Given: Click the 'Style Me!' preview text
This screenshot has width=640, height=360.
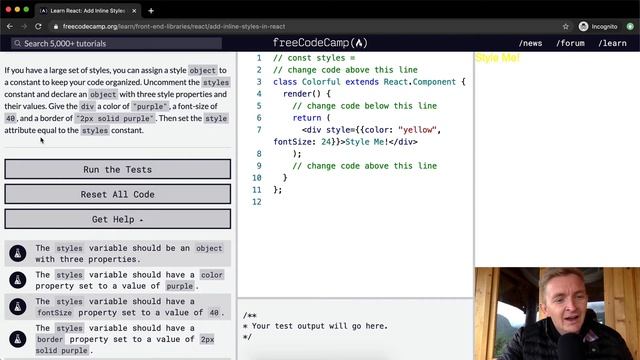Looking at the screenshot, I should 497,58.
